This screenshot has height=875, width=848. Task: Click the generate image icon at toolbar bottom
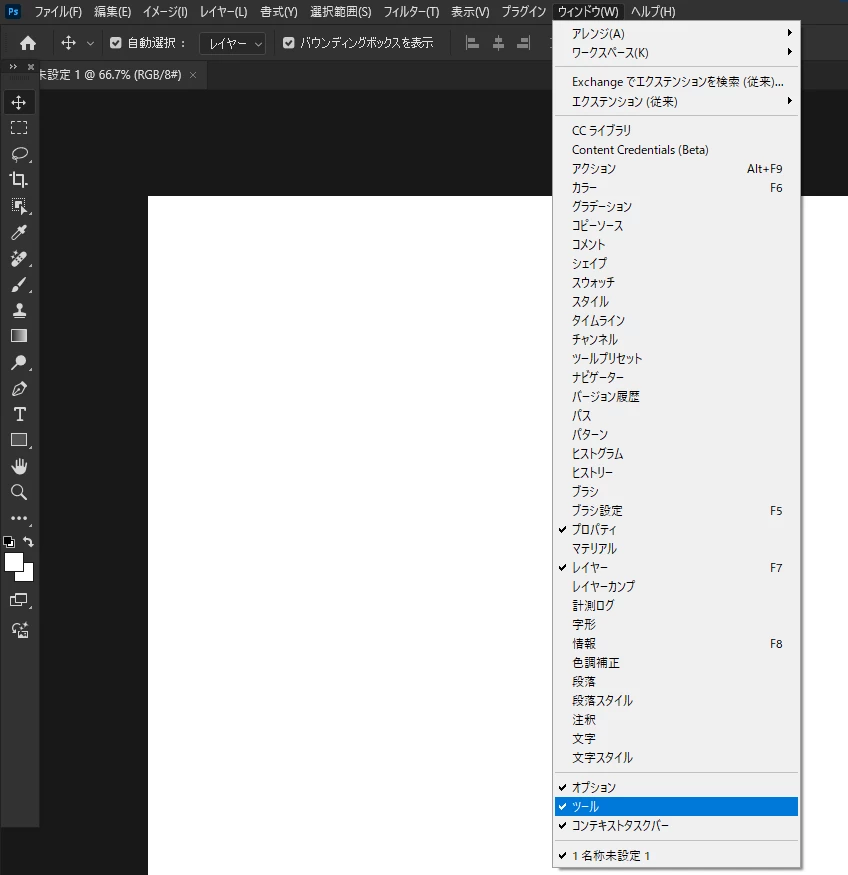click(20, 630)
